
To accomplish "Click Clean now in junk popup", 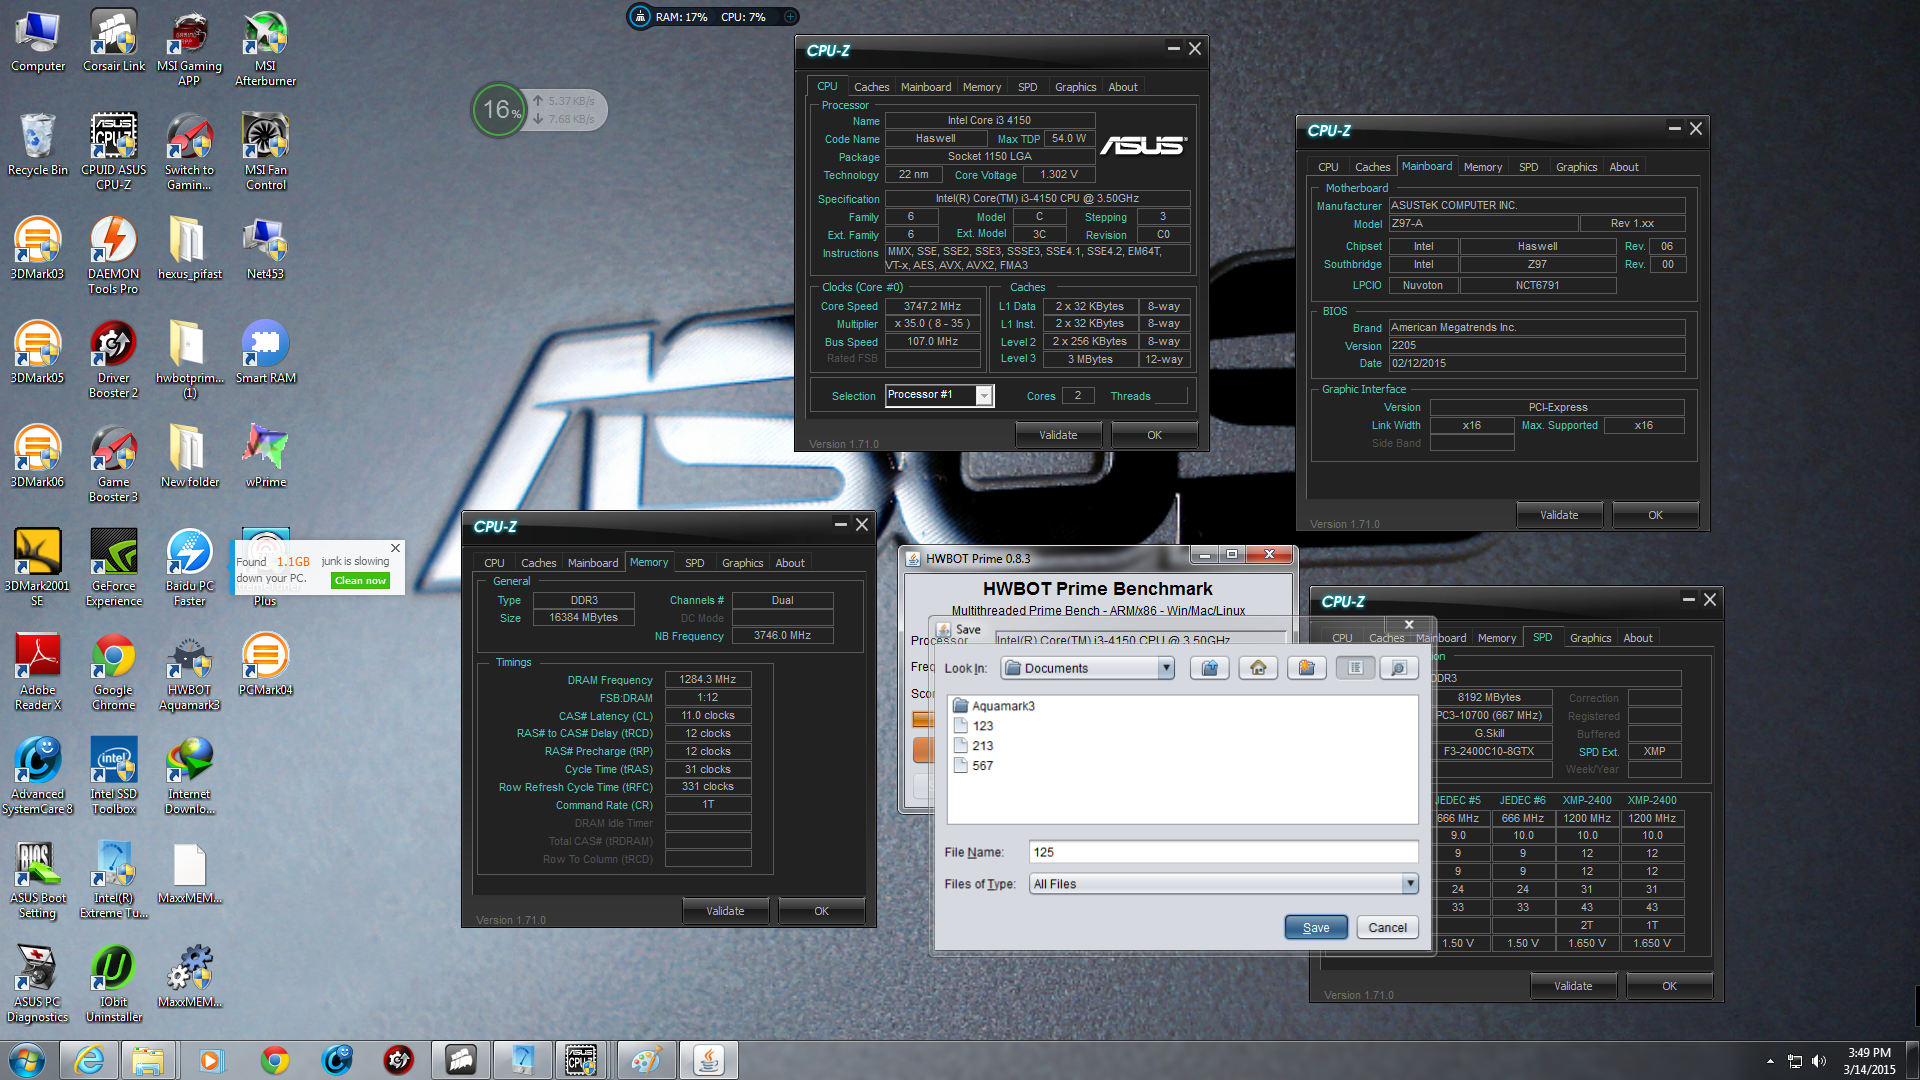I will click(360, 581).
